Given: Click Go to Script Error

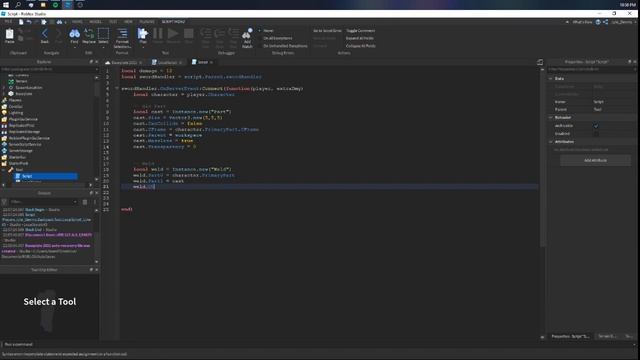Looking at the screenshot, I should 327,31.
